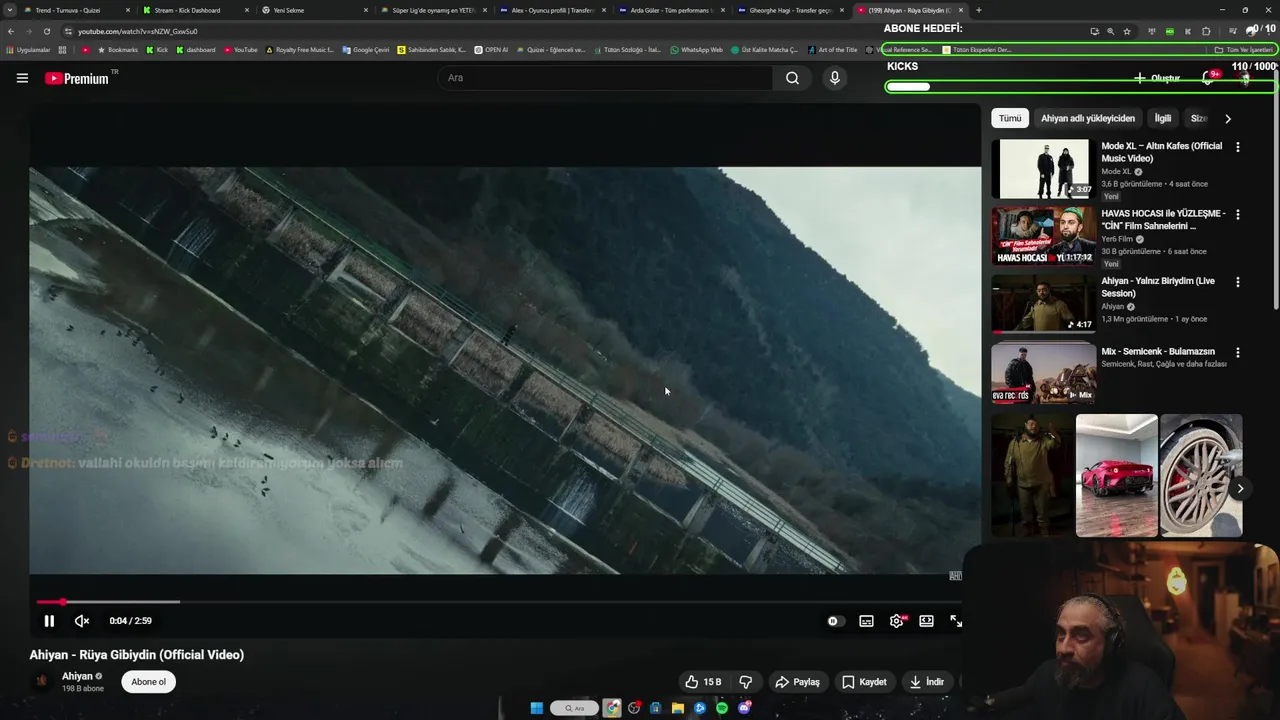Open Ahiyan Yalnız Biriydim Live Session thumbnail
Screen dimensions: 1280x720
tap(1044, 304)
